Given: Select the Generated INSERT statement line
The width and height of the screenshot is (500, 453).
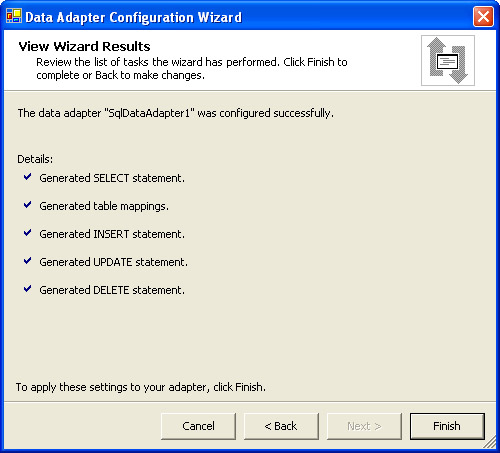Looking at the screenshot, I should click(x=112, y=234).
